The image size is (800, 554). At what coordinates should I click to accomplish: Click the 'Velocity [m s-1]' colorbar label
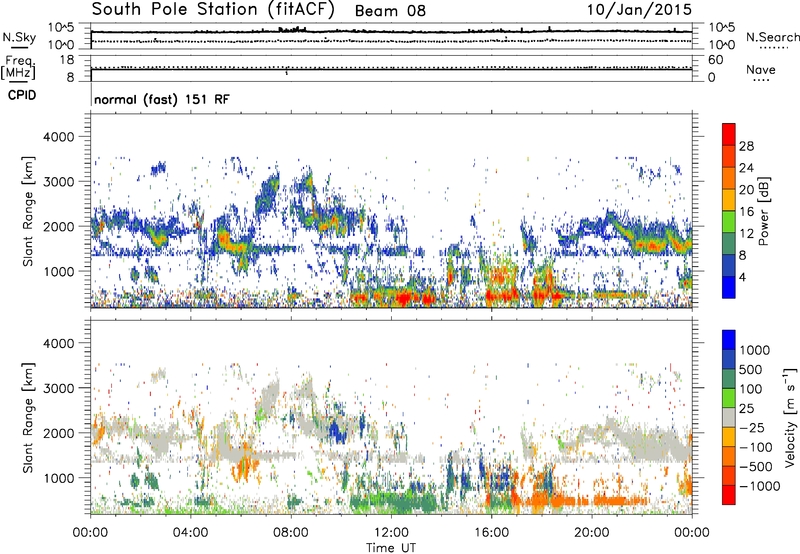tap(790, 417)
